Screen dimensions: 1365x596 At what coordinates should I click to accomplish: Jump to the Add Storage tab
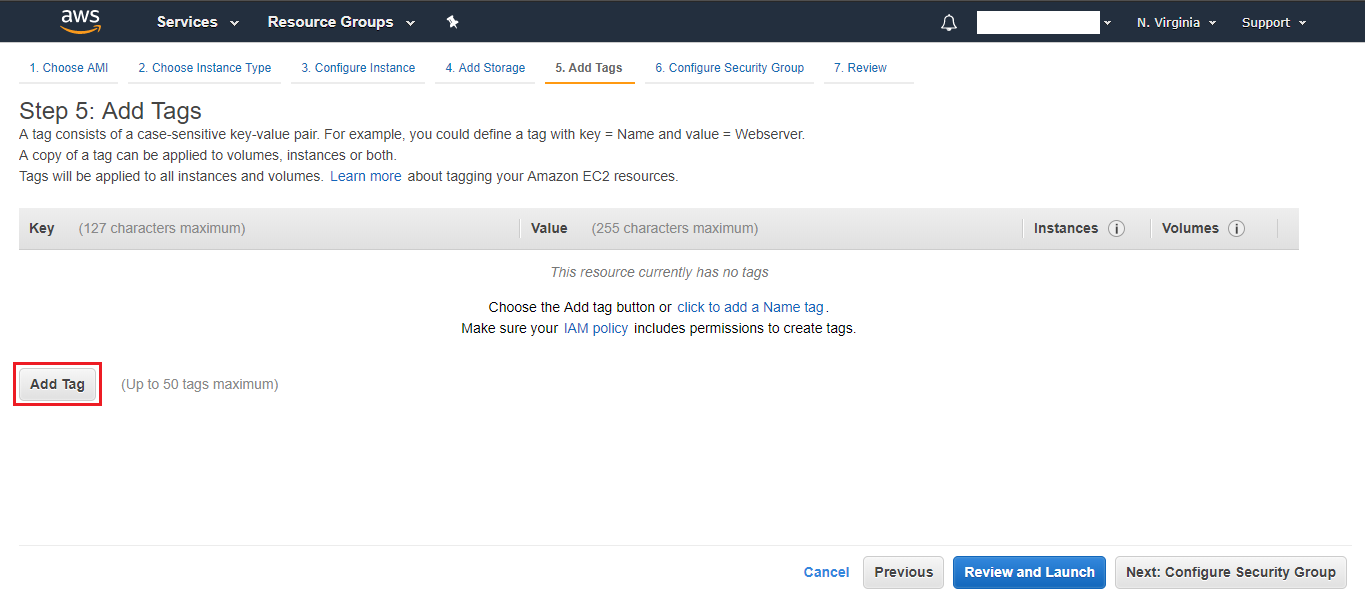click(x=485, y=68)
